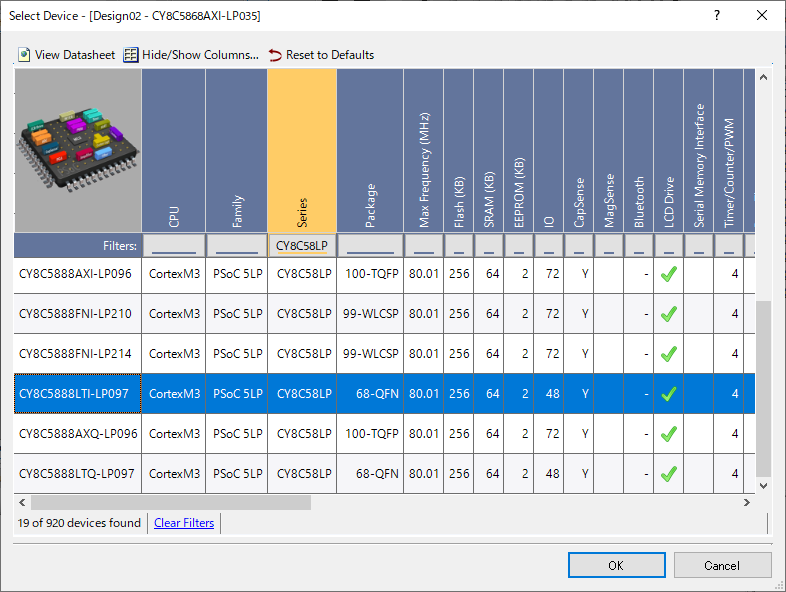Click the OK button
The height and width of the screenshot is (592, 786).
(x=617, y=565)
